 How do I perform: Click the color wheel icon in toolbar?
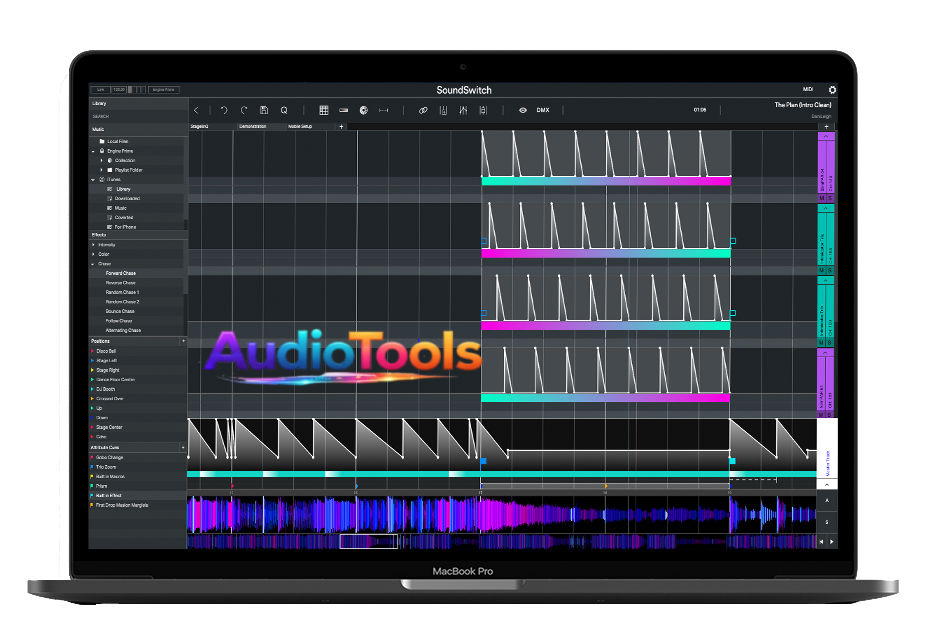[x=364, y=110]
